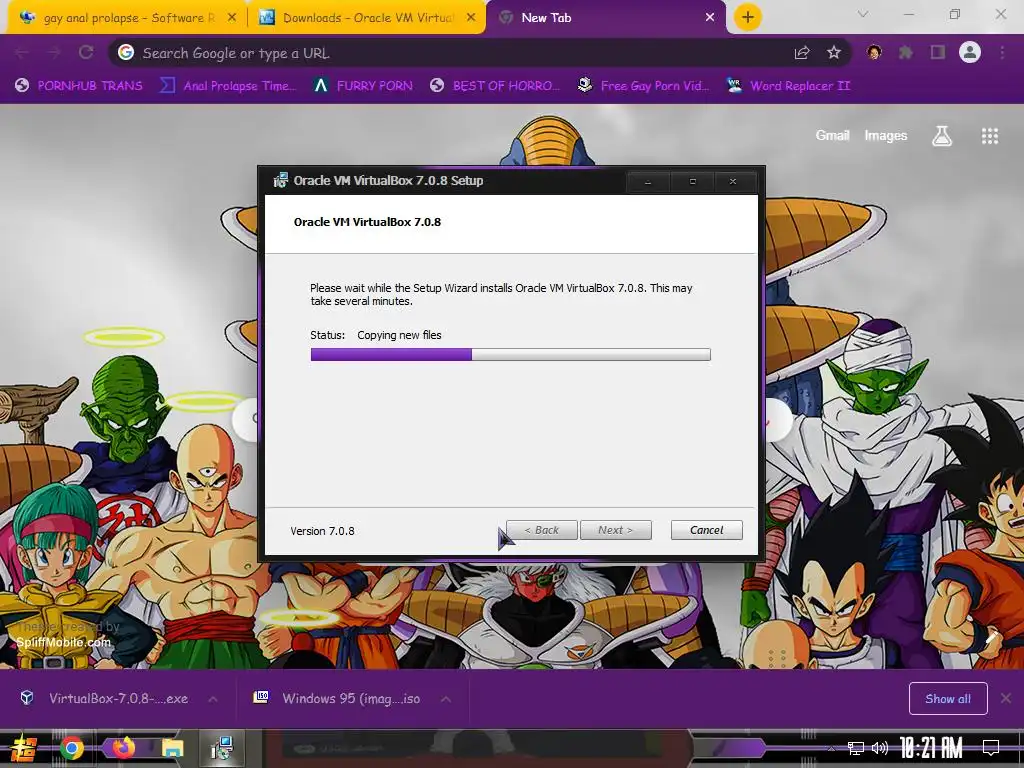Screen dimensions: 1024x768
Task: Close the Downloads - Oracle VM tab
Action: [471, 18]
